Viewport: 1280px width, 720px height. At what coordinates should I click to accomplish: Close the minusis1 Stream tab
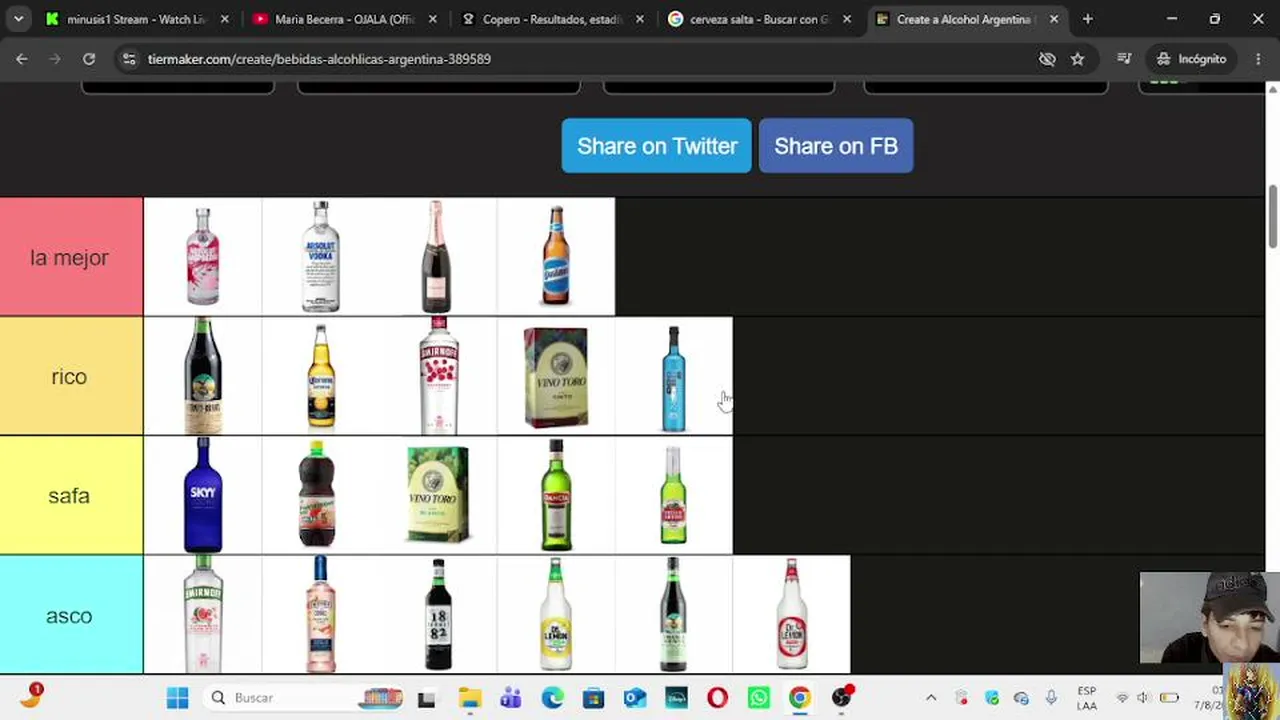224,19
